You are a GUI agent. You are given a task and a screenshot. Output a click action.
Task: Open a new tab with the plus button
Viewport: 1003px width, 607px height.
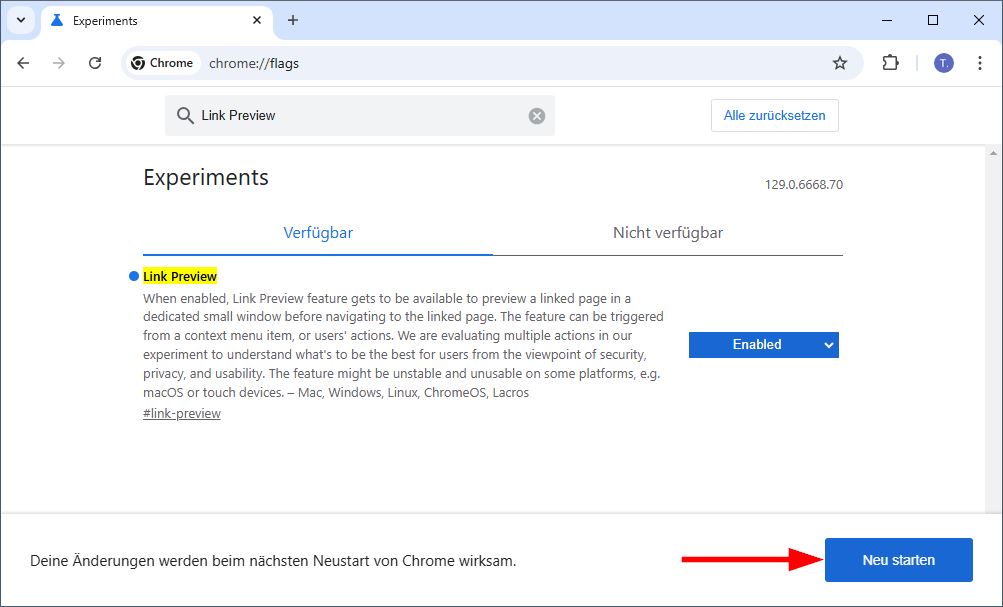(290, 20)
